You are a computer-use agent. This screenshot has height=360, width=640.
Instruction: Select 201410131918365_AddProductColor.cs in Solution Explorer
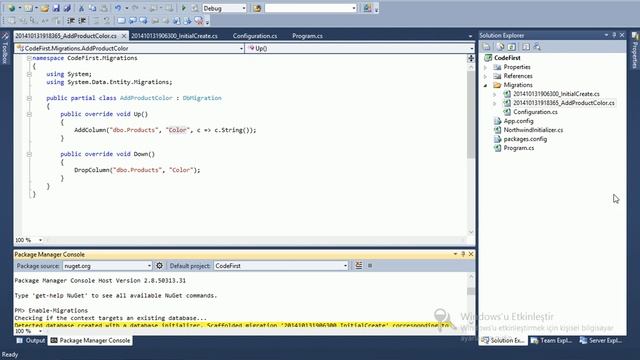(x=563, y=103)
